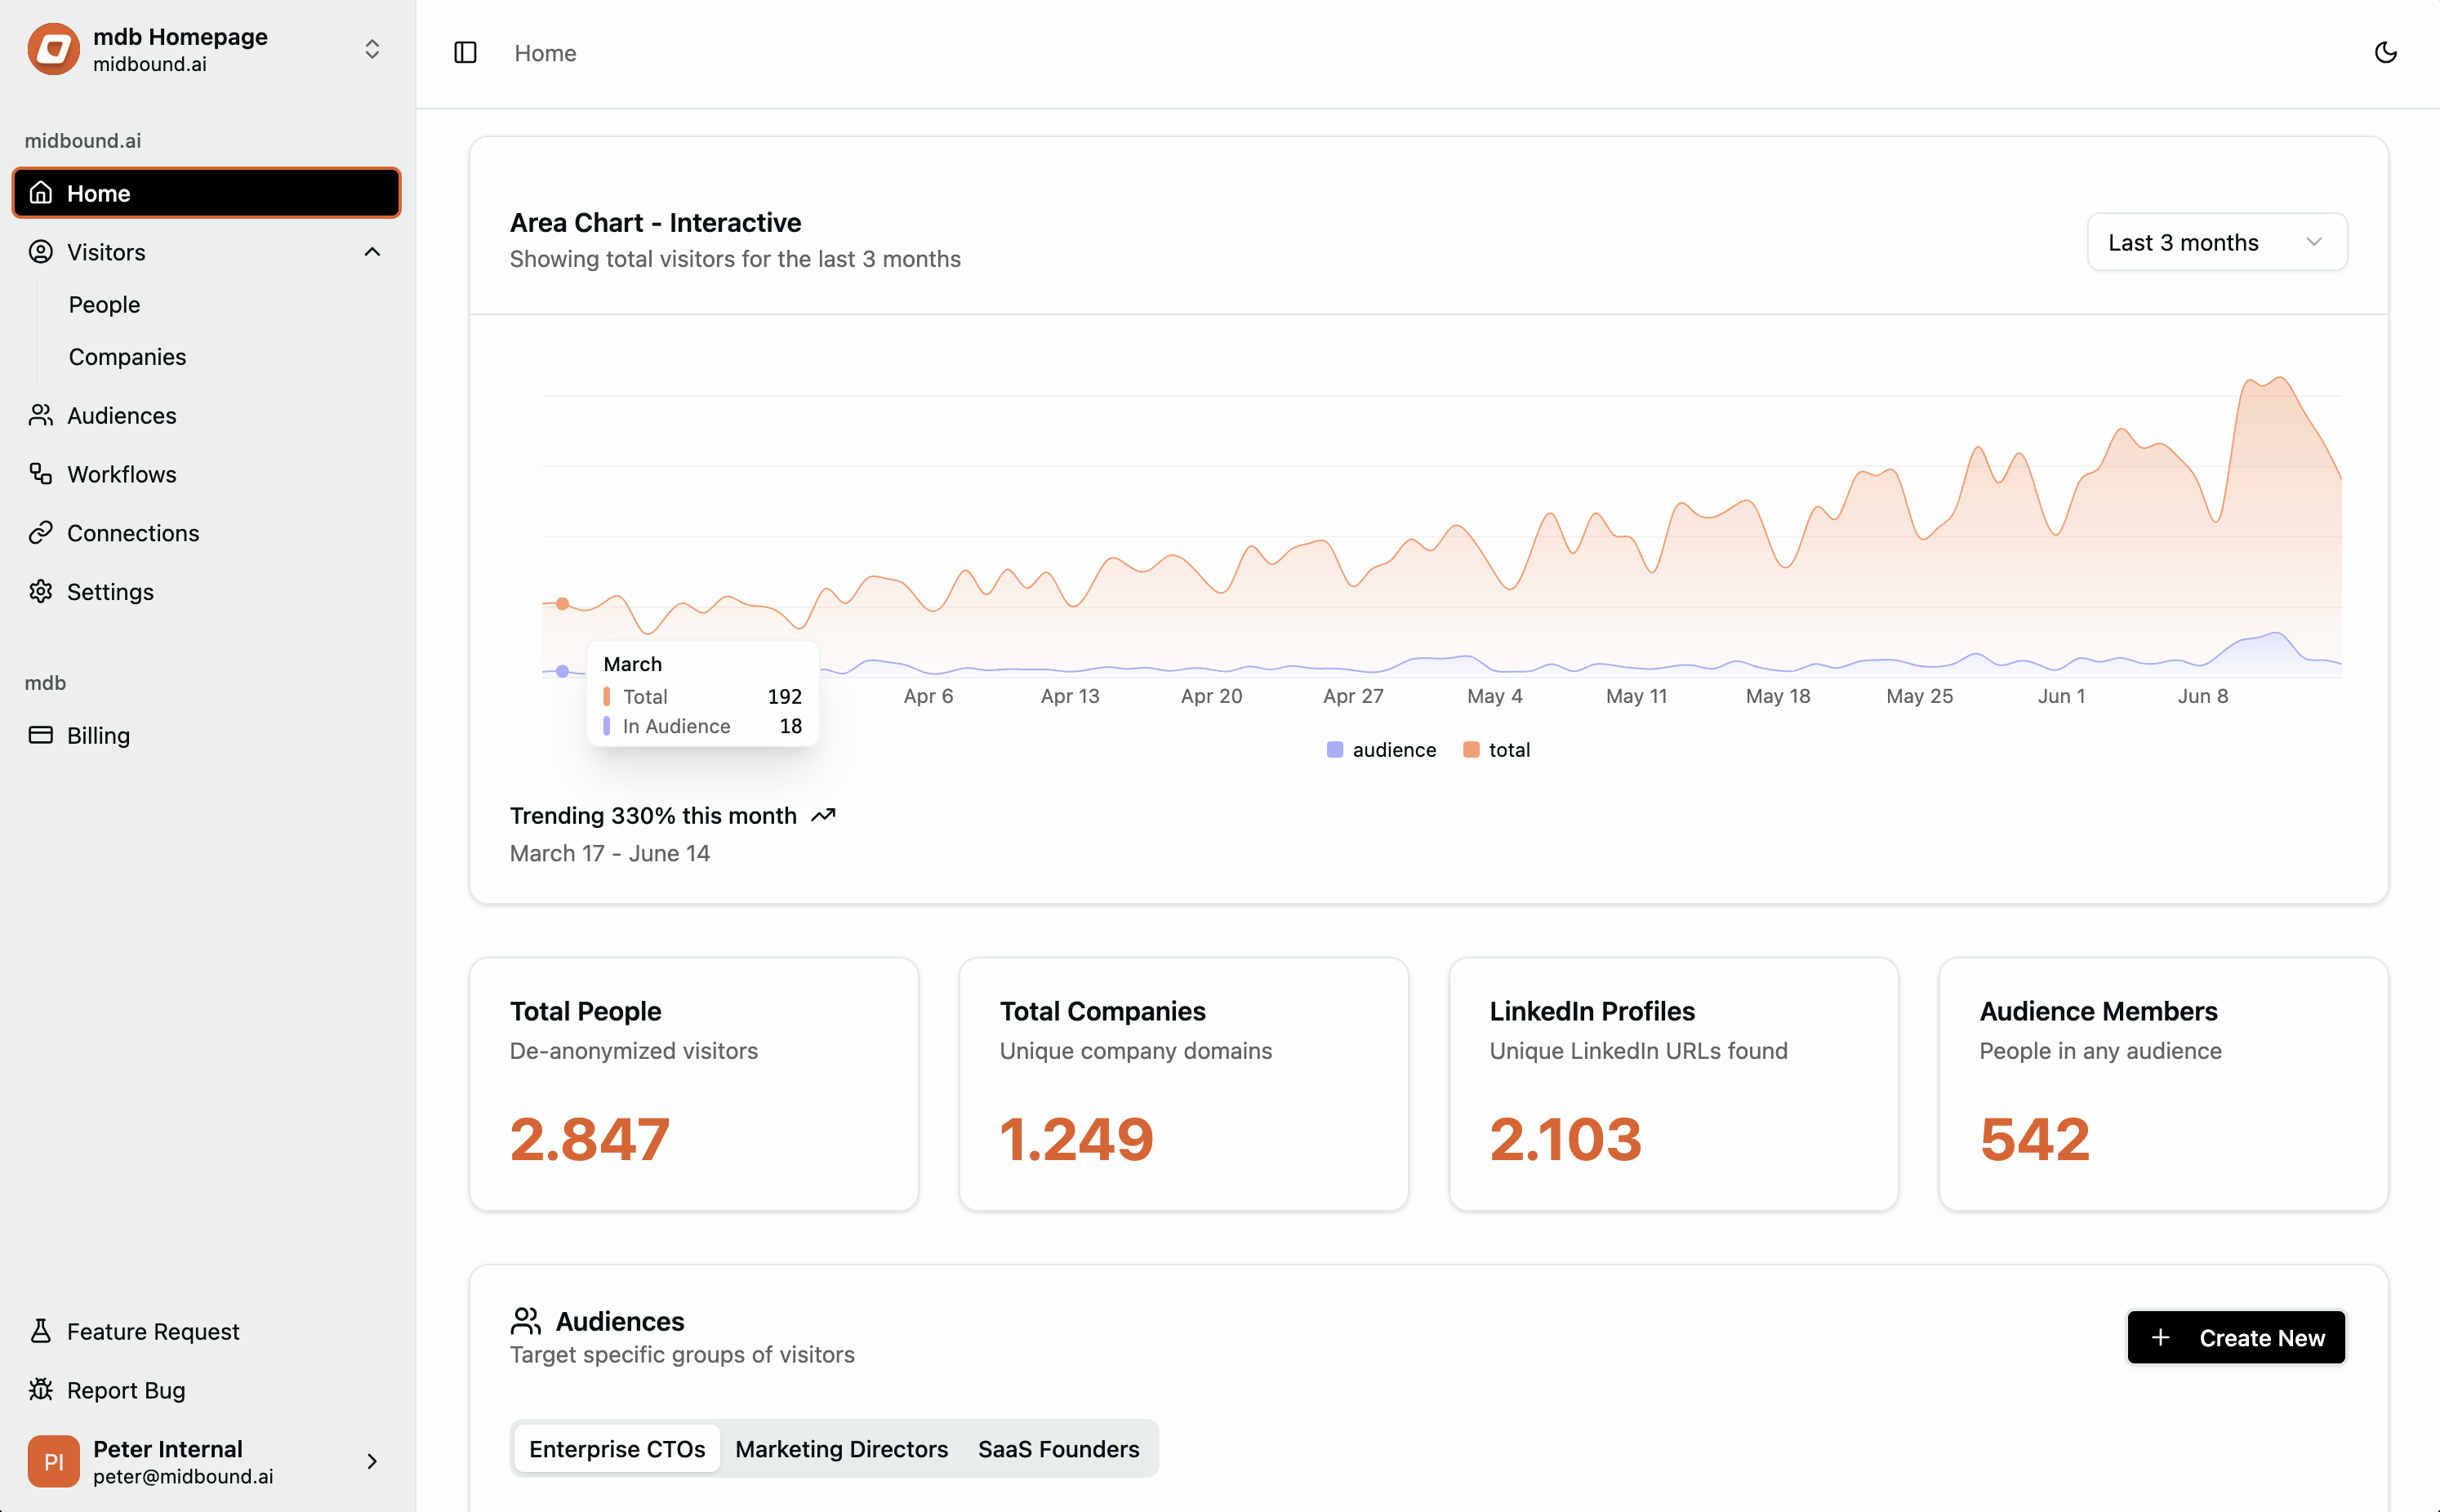This screenshot has height=1512, width=2440.
Task: Click the midbound logo icon
Action: pyautogui.click(x=53, y=49)
